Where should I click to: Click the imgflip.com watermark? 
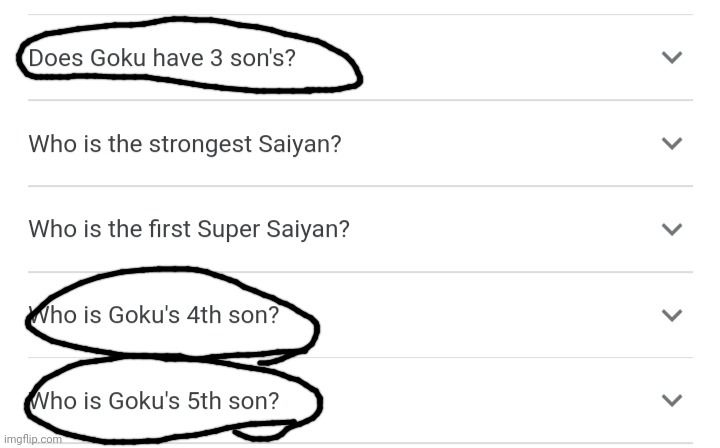33,439
